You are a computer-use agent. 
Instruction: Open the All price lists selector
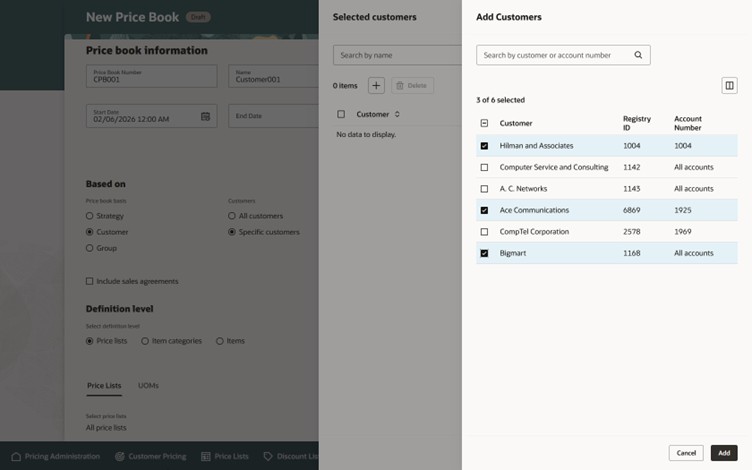[x=106, y=428]
